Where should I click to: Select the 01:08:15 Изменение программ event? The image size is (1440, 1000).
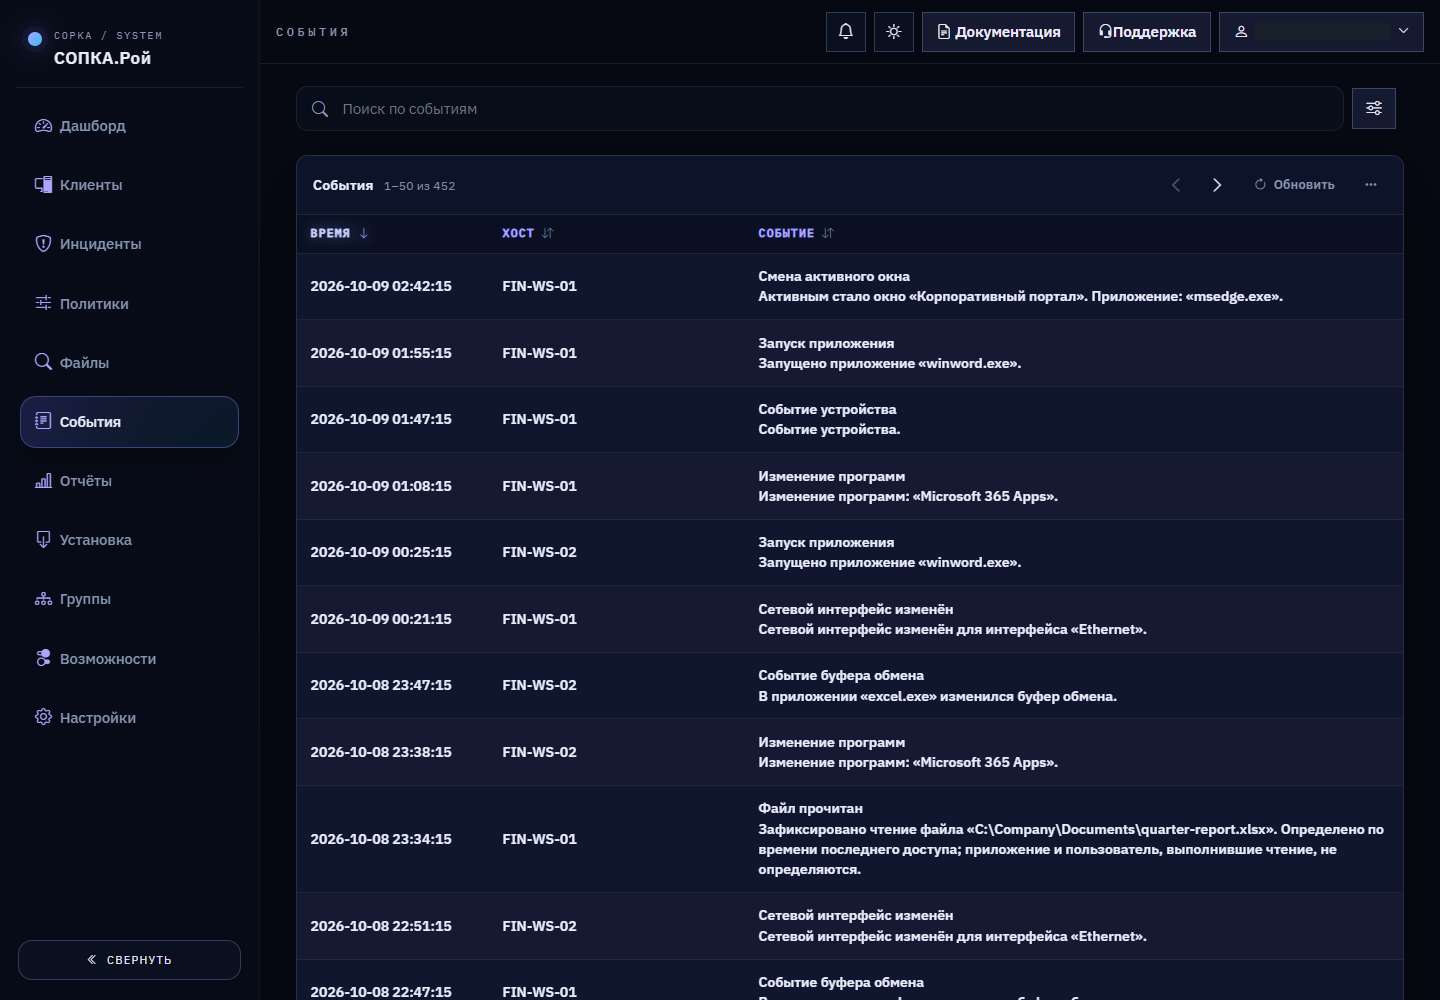[850, 486]
